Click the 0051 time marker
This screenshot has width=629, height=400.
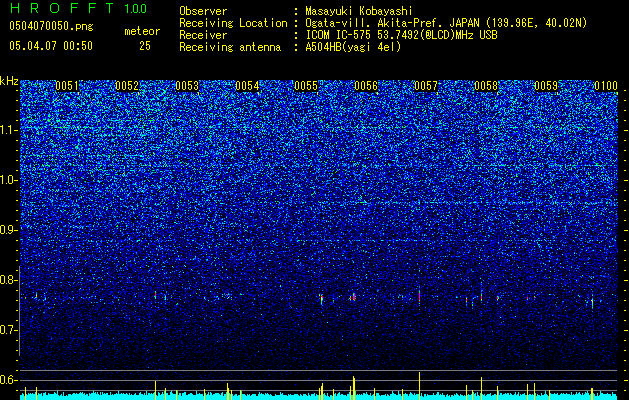click(67, 86)
